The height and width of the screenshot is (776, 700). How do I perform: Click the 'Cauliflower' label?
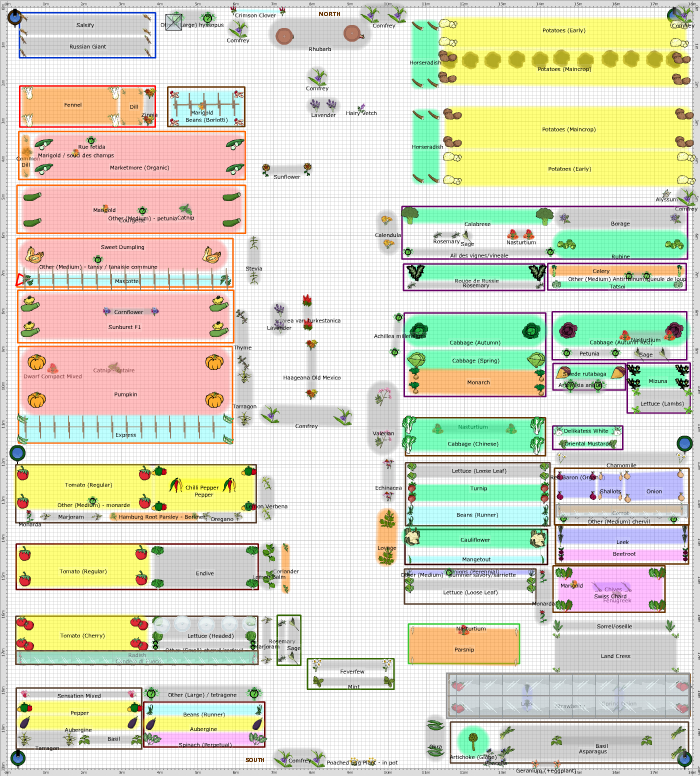[x=475, y=540]
